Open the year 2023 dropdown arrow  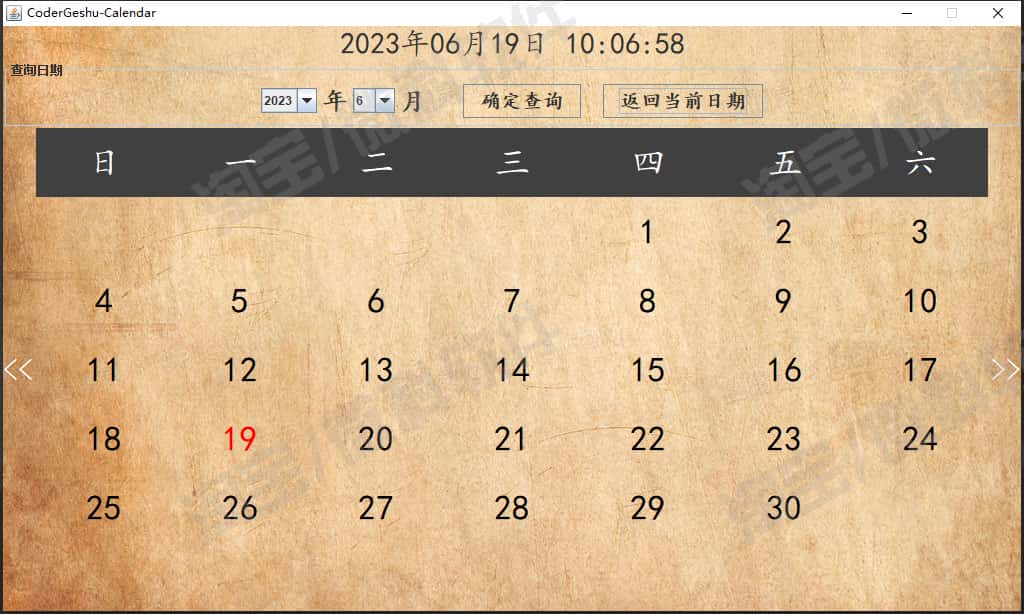tap(307, 101)
